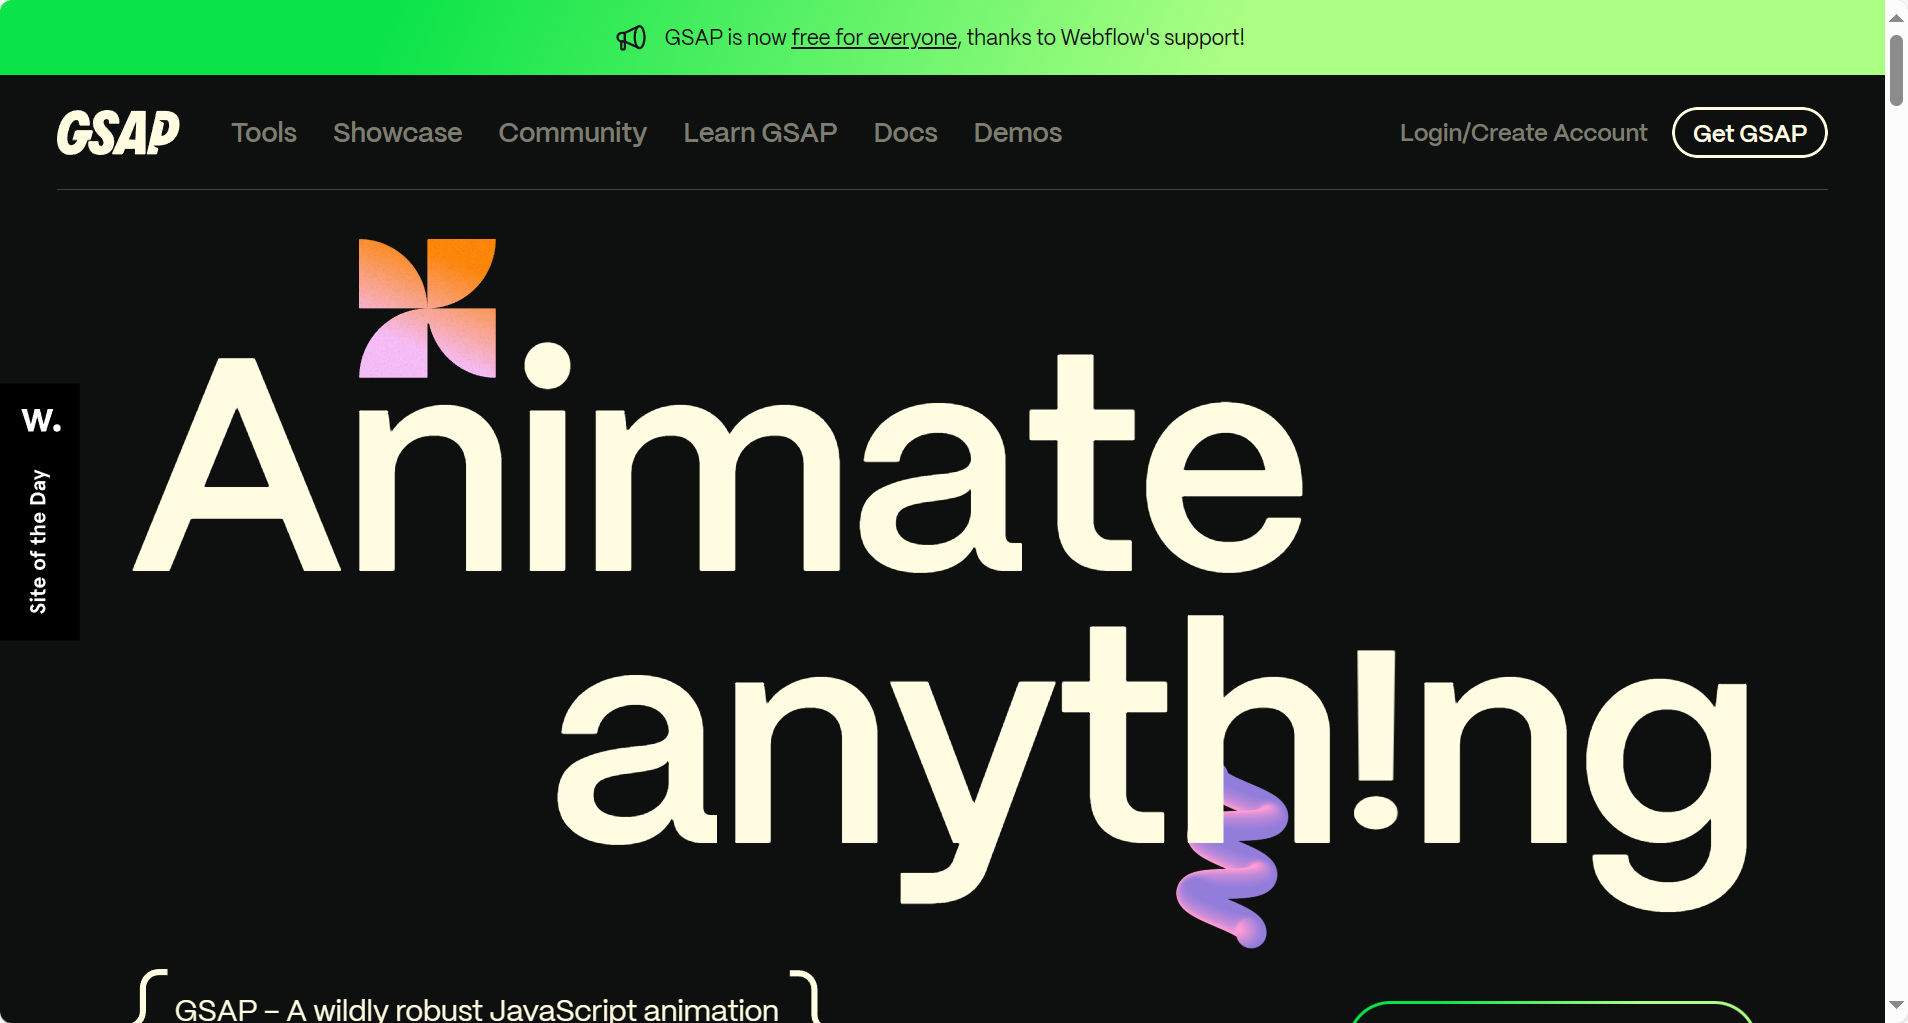Click the megaphone announcement icon
This screenshot has width=1908, height=1023.
pos(631,38)
